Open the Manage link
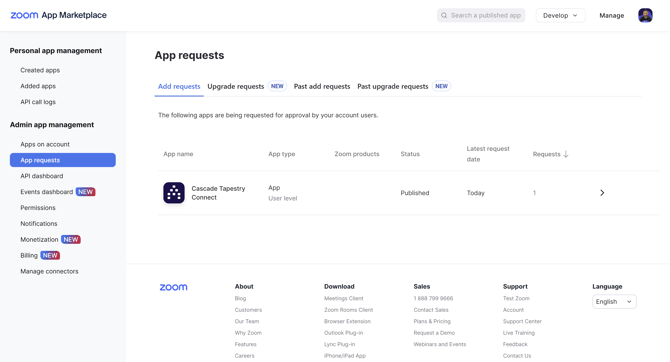 point(611,15)
